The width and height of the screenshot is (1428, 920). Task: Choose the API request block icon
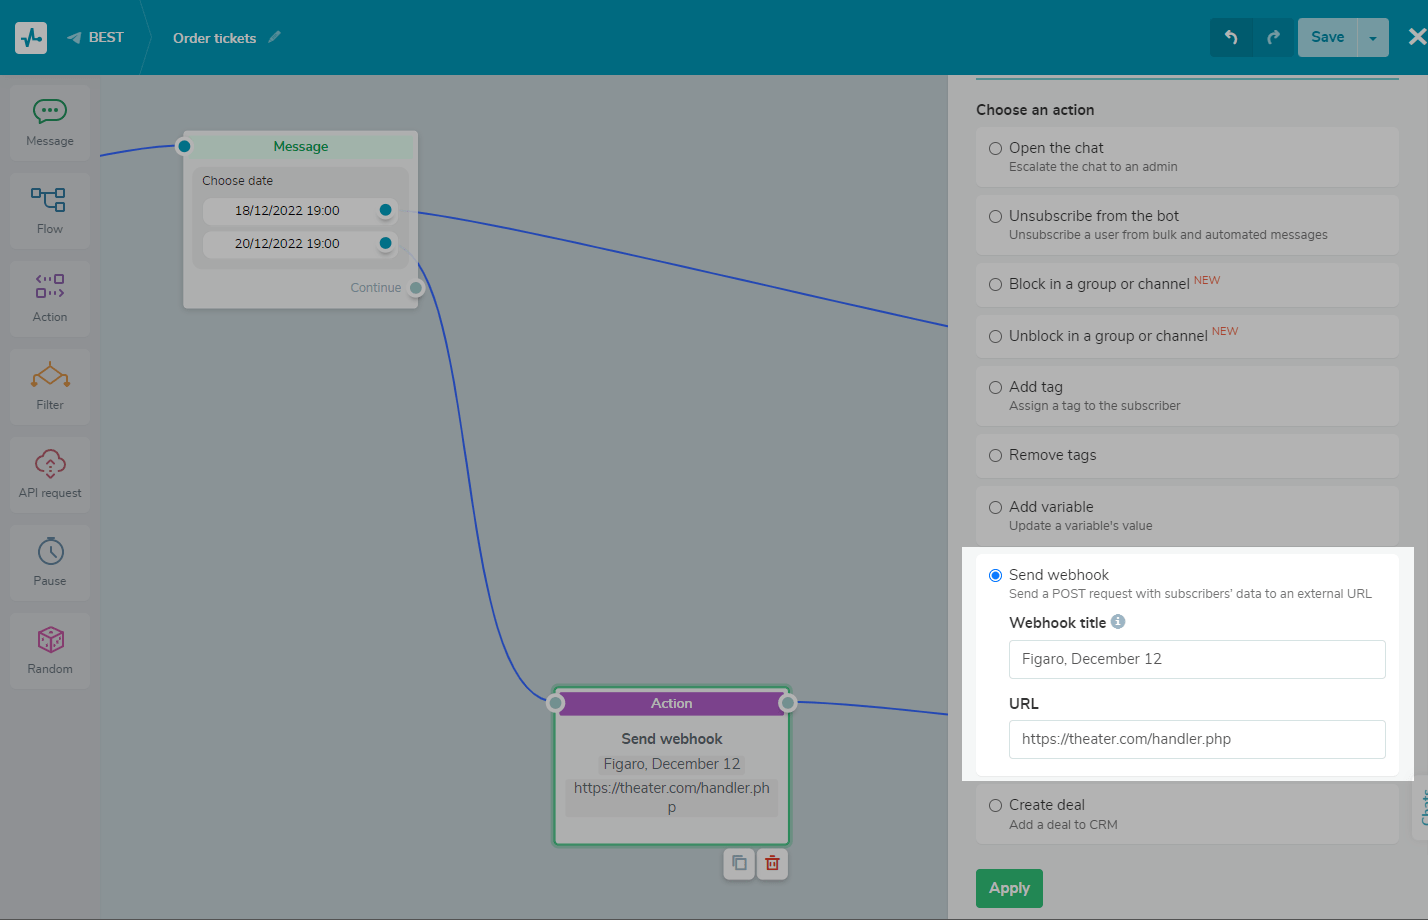coord(50,474)
